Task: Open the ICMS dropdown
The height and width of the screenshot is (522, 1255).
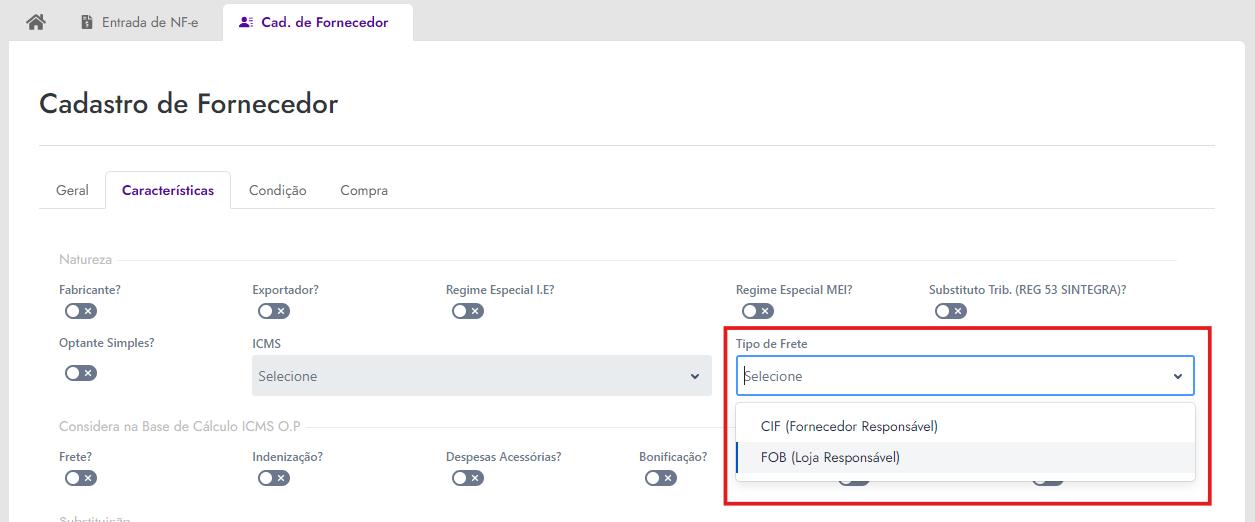Action: click(x=481, y=376)
